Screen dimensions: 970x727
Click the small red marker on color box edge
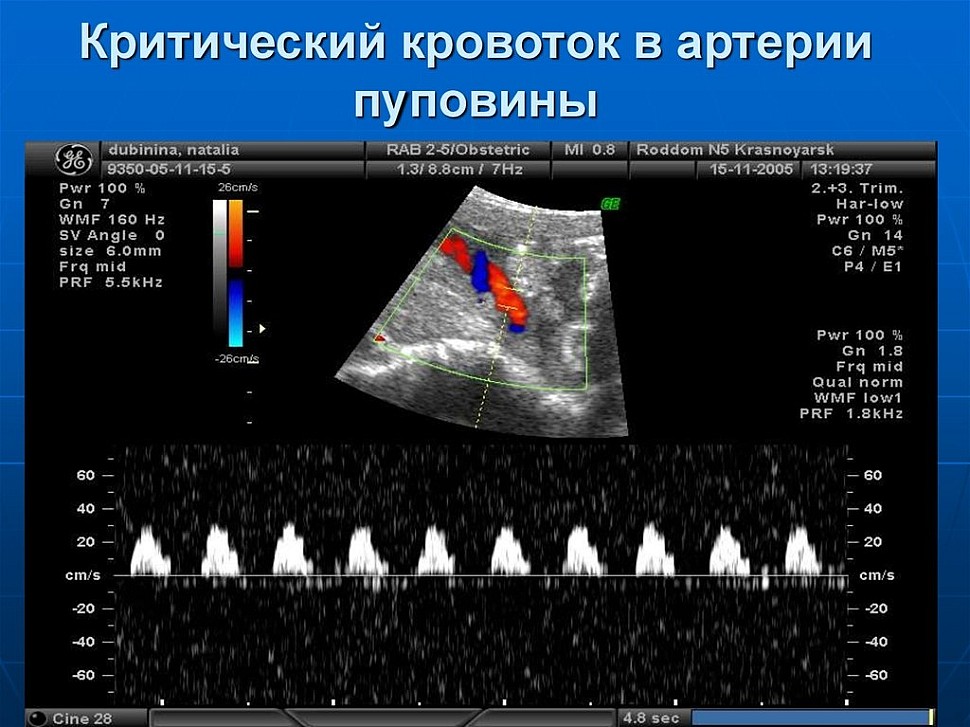click(381, 339)
